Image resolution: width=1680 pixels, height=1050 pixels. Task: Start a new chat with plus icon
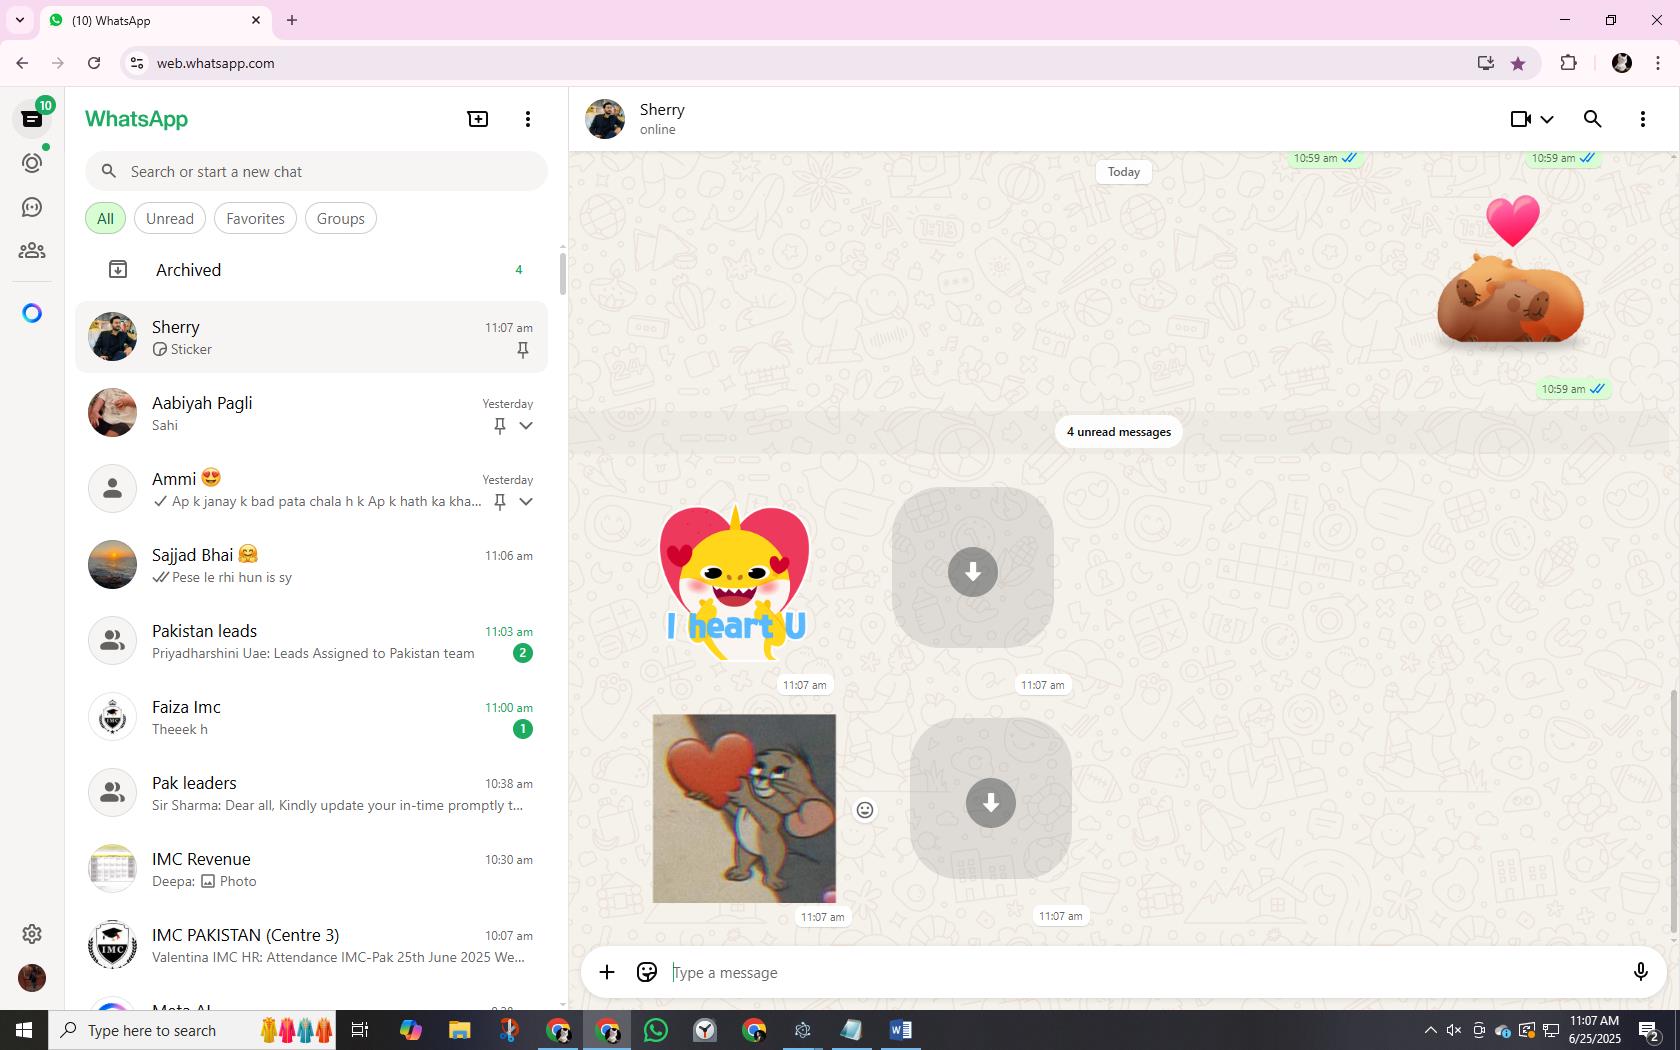point(478,119)
